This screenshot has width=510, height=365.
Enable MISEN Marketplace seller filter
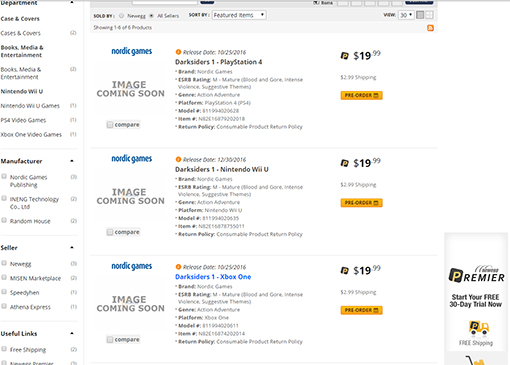[4, 277]
